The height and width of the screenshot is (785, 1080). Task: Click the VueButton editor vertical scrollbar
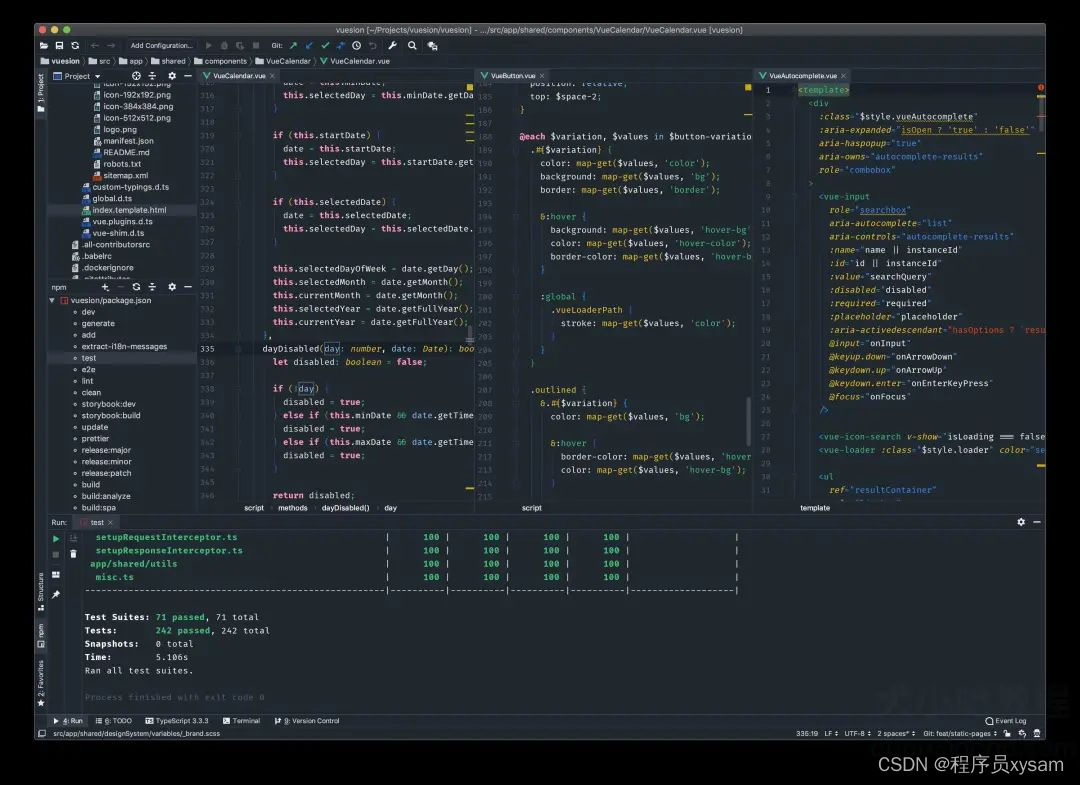point(748,420)
